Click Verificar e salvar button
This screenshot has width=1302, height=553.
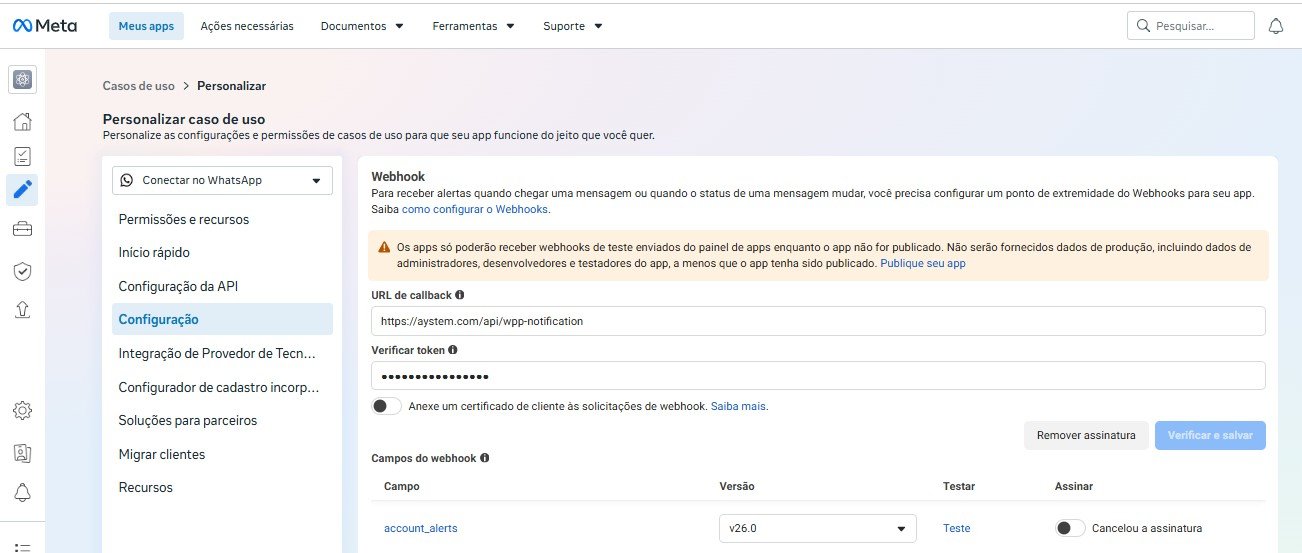(x=1210, y=435)
